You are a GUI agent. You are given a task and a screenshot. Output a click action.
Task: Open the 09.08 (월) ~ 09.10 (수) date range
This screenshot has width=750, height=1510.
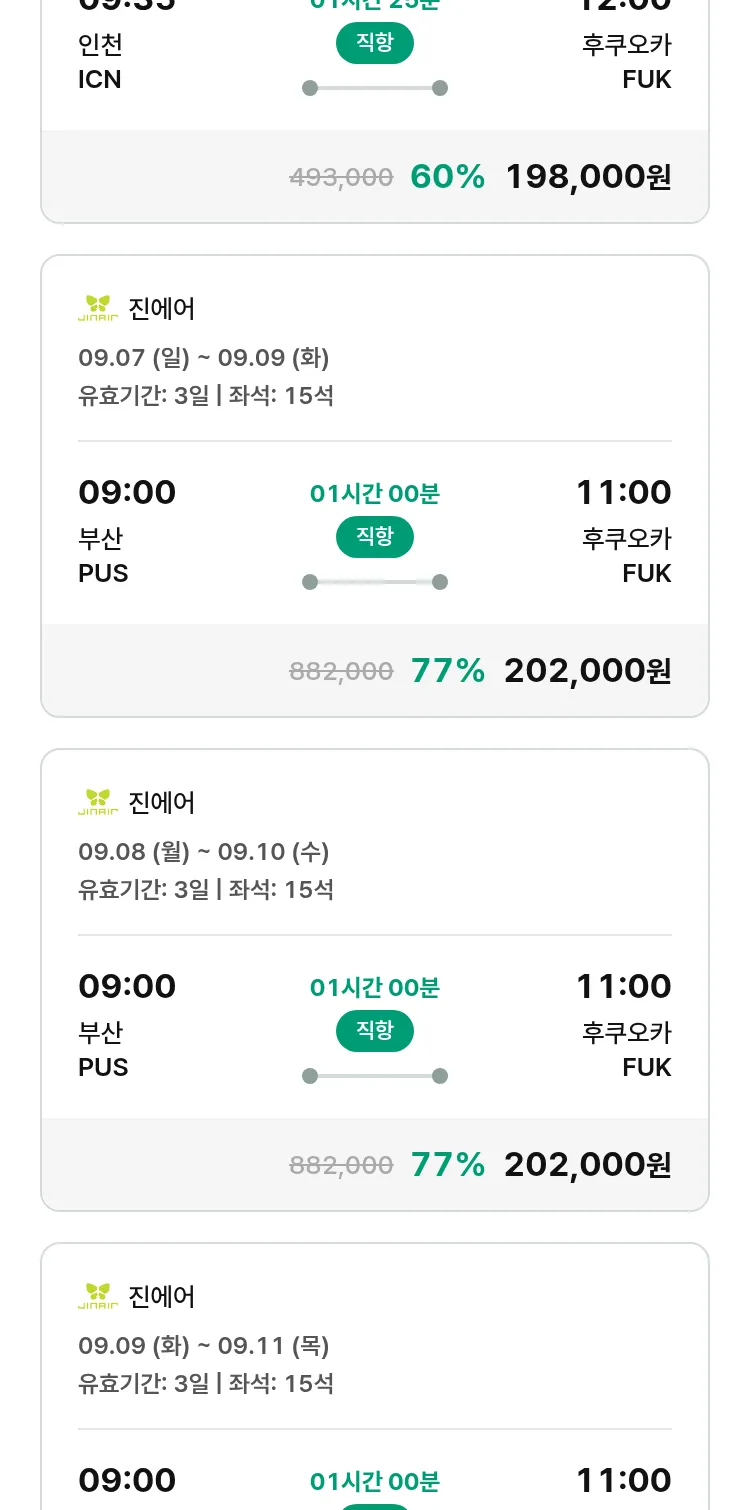(x=204, y=852)
